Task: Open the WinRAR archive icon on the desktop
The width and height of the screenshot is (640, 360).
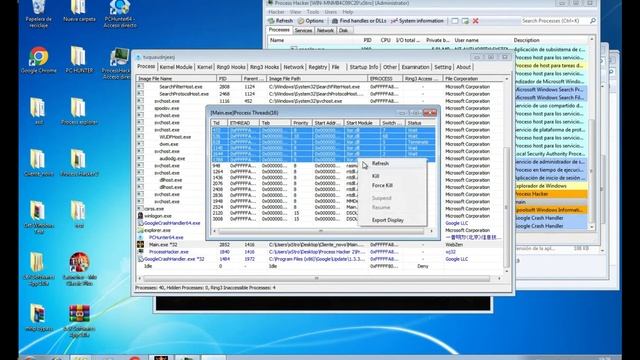Action: [79, 321]
